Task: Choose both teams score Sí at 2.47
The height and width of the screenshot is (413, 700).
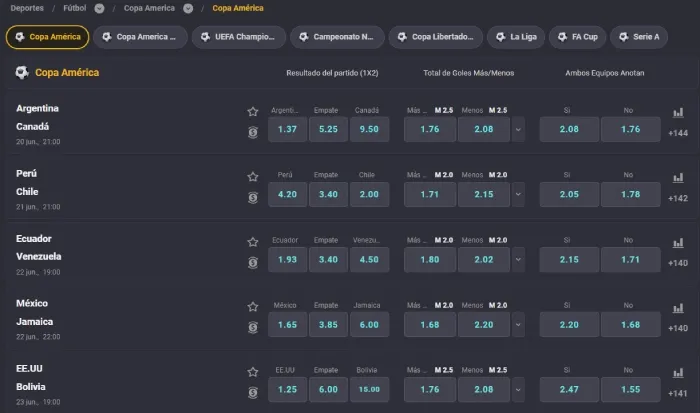Action: (569, 389)
